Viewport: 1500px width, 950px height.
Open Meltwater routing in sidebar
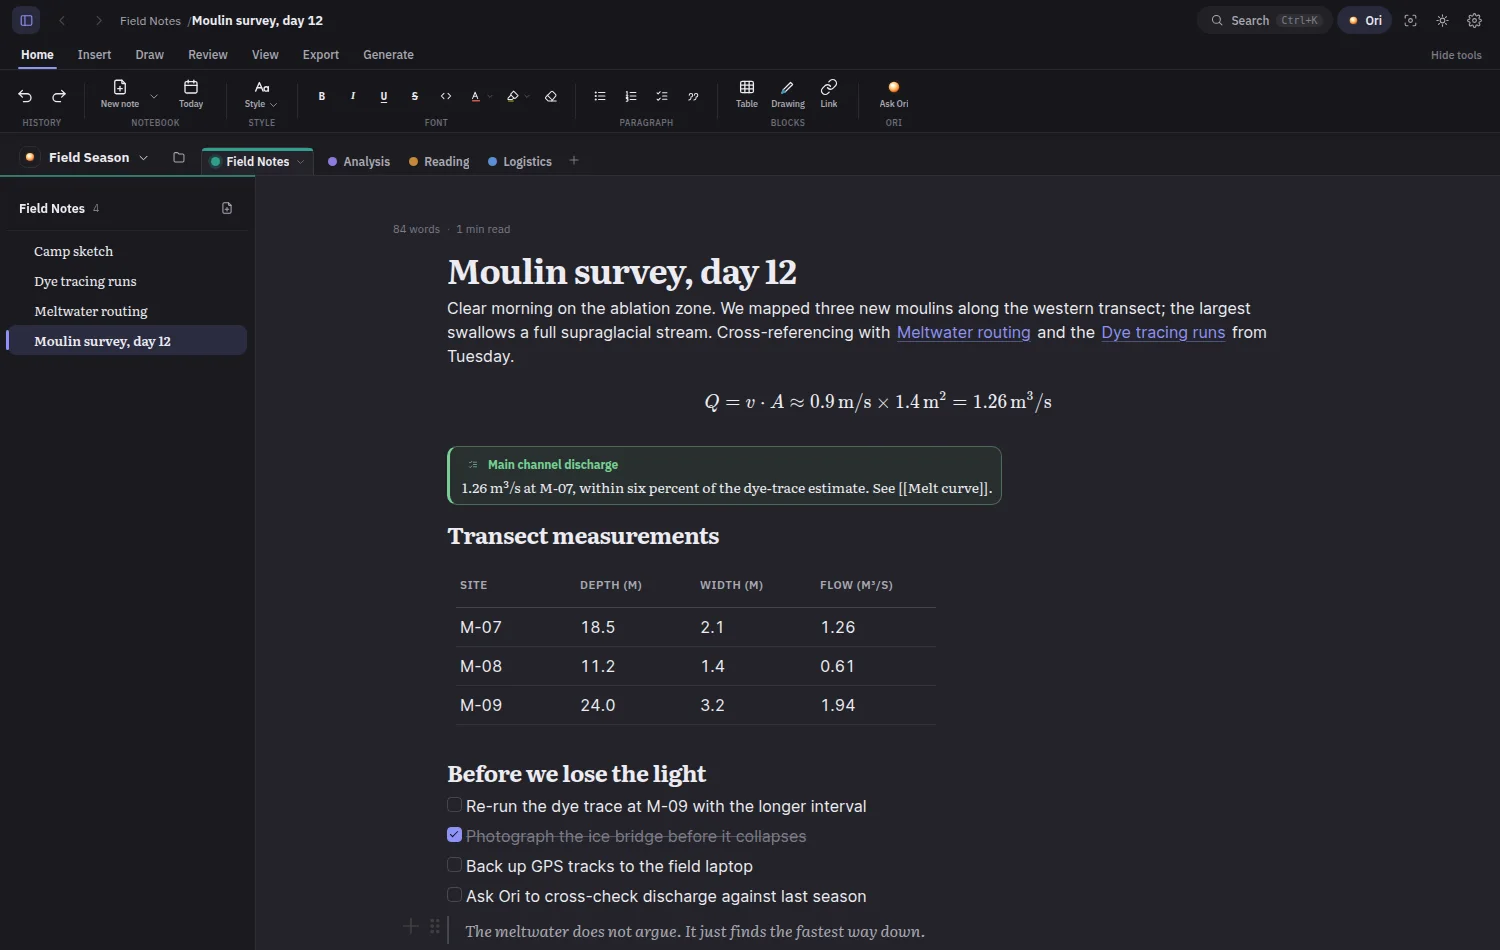[127, 311]
